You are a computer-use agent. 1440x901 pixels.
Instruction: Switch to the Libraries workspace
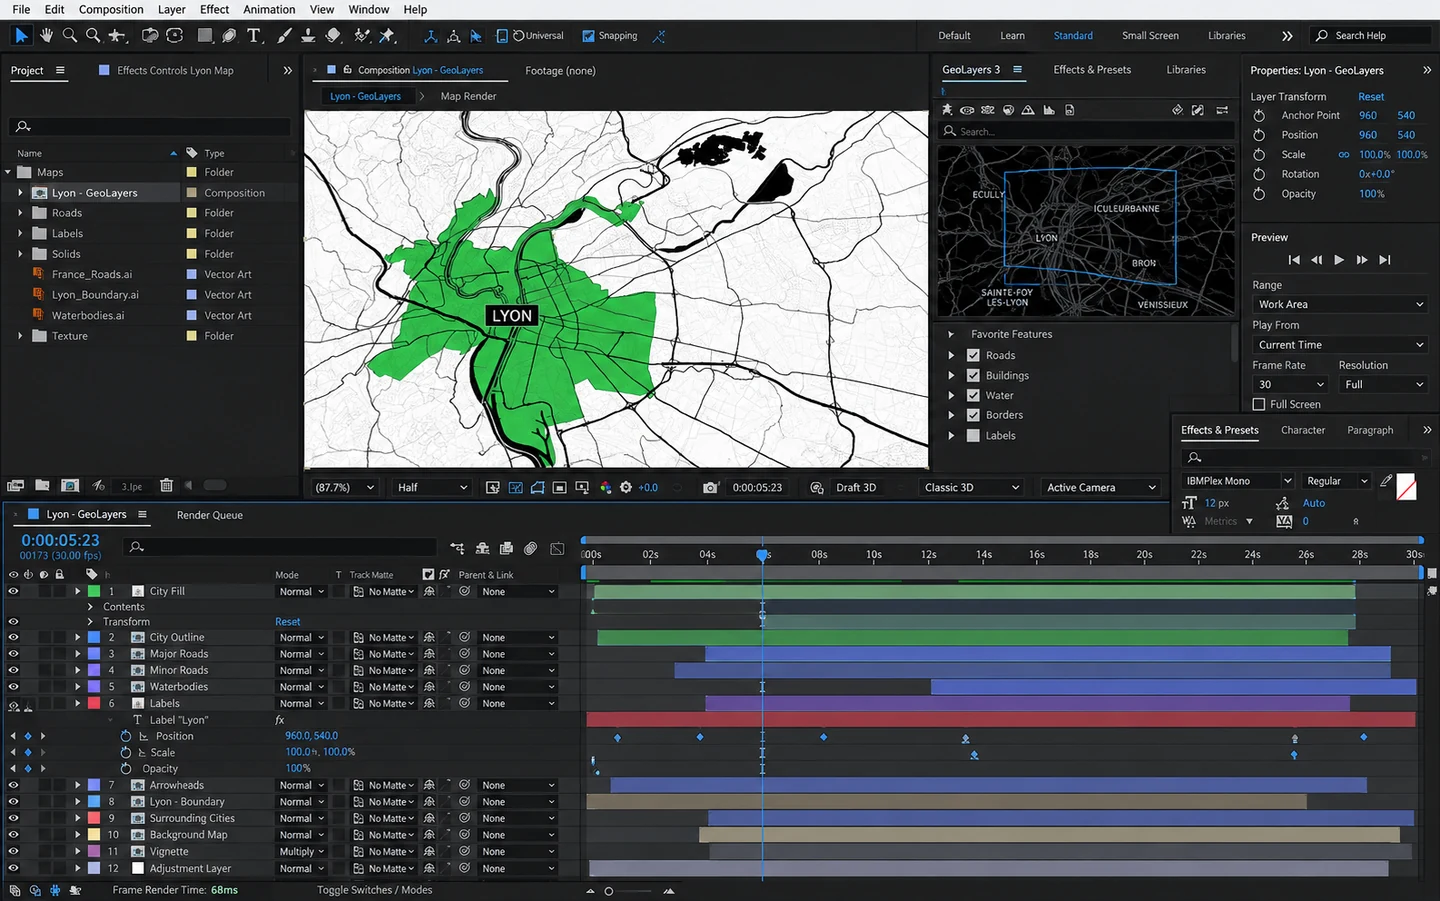click(x=1226, y=35)
